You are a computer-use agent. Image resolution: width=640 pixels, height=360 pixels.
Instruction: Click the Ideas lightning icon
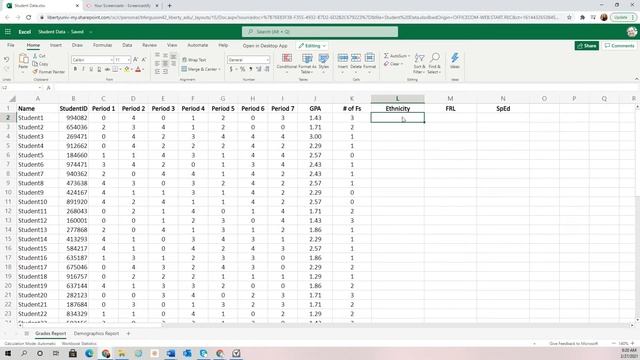pos(455,58)
